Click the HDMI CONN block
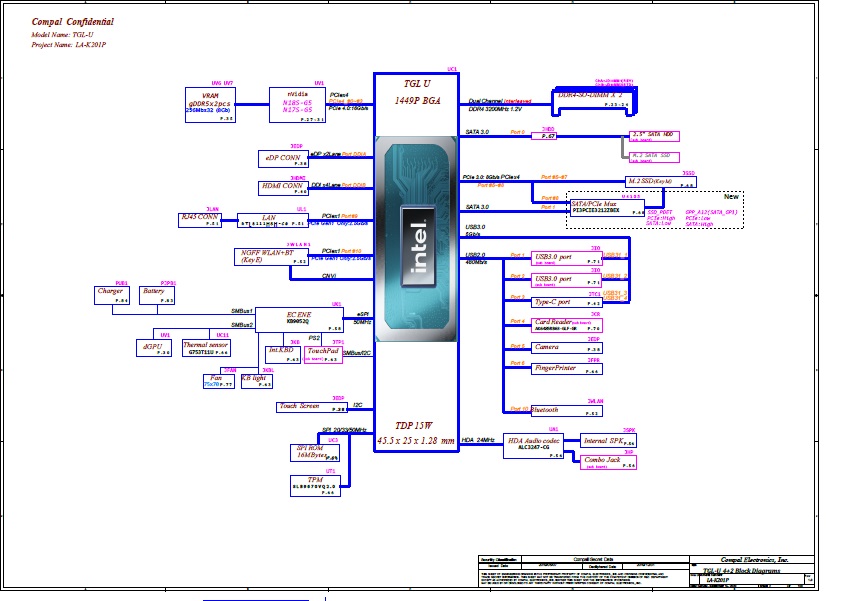 click(283, 188)
